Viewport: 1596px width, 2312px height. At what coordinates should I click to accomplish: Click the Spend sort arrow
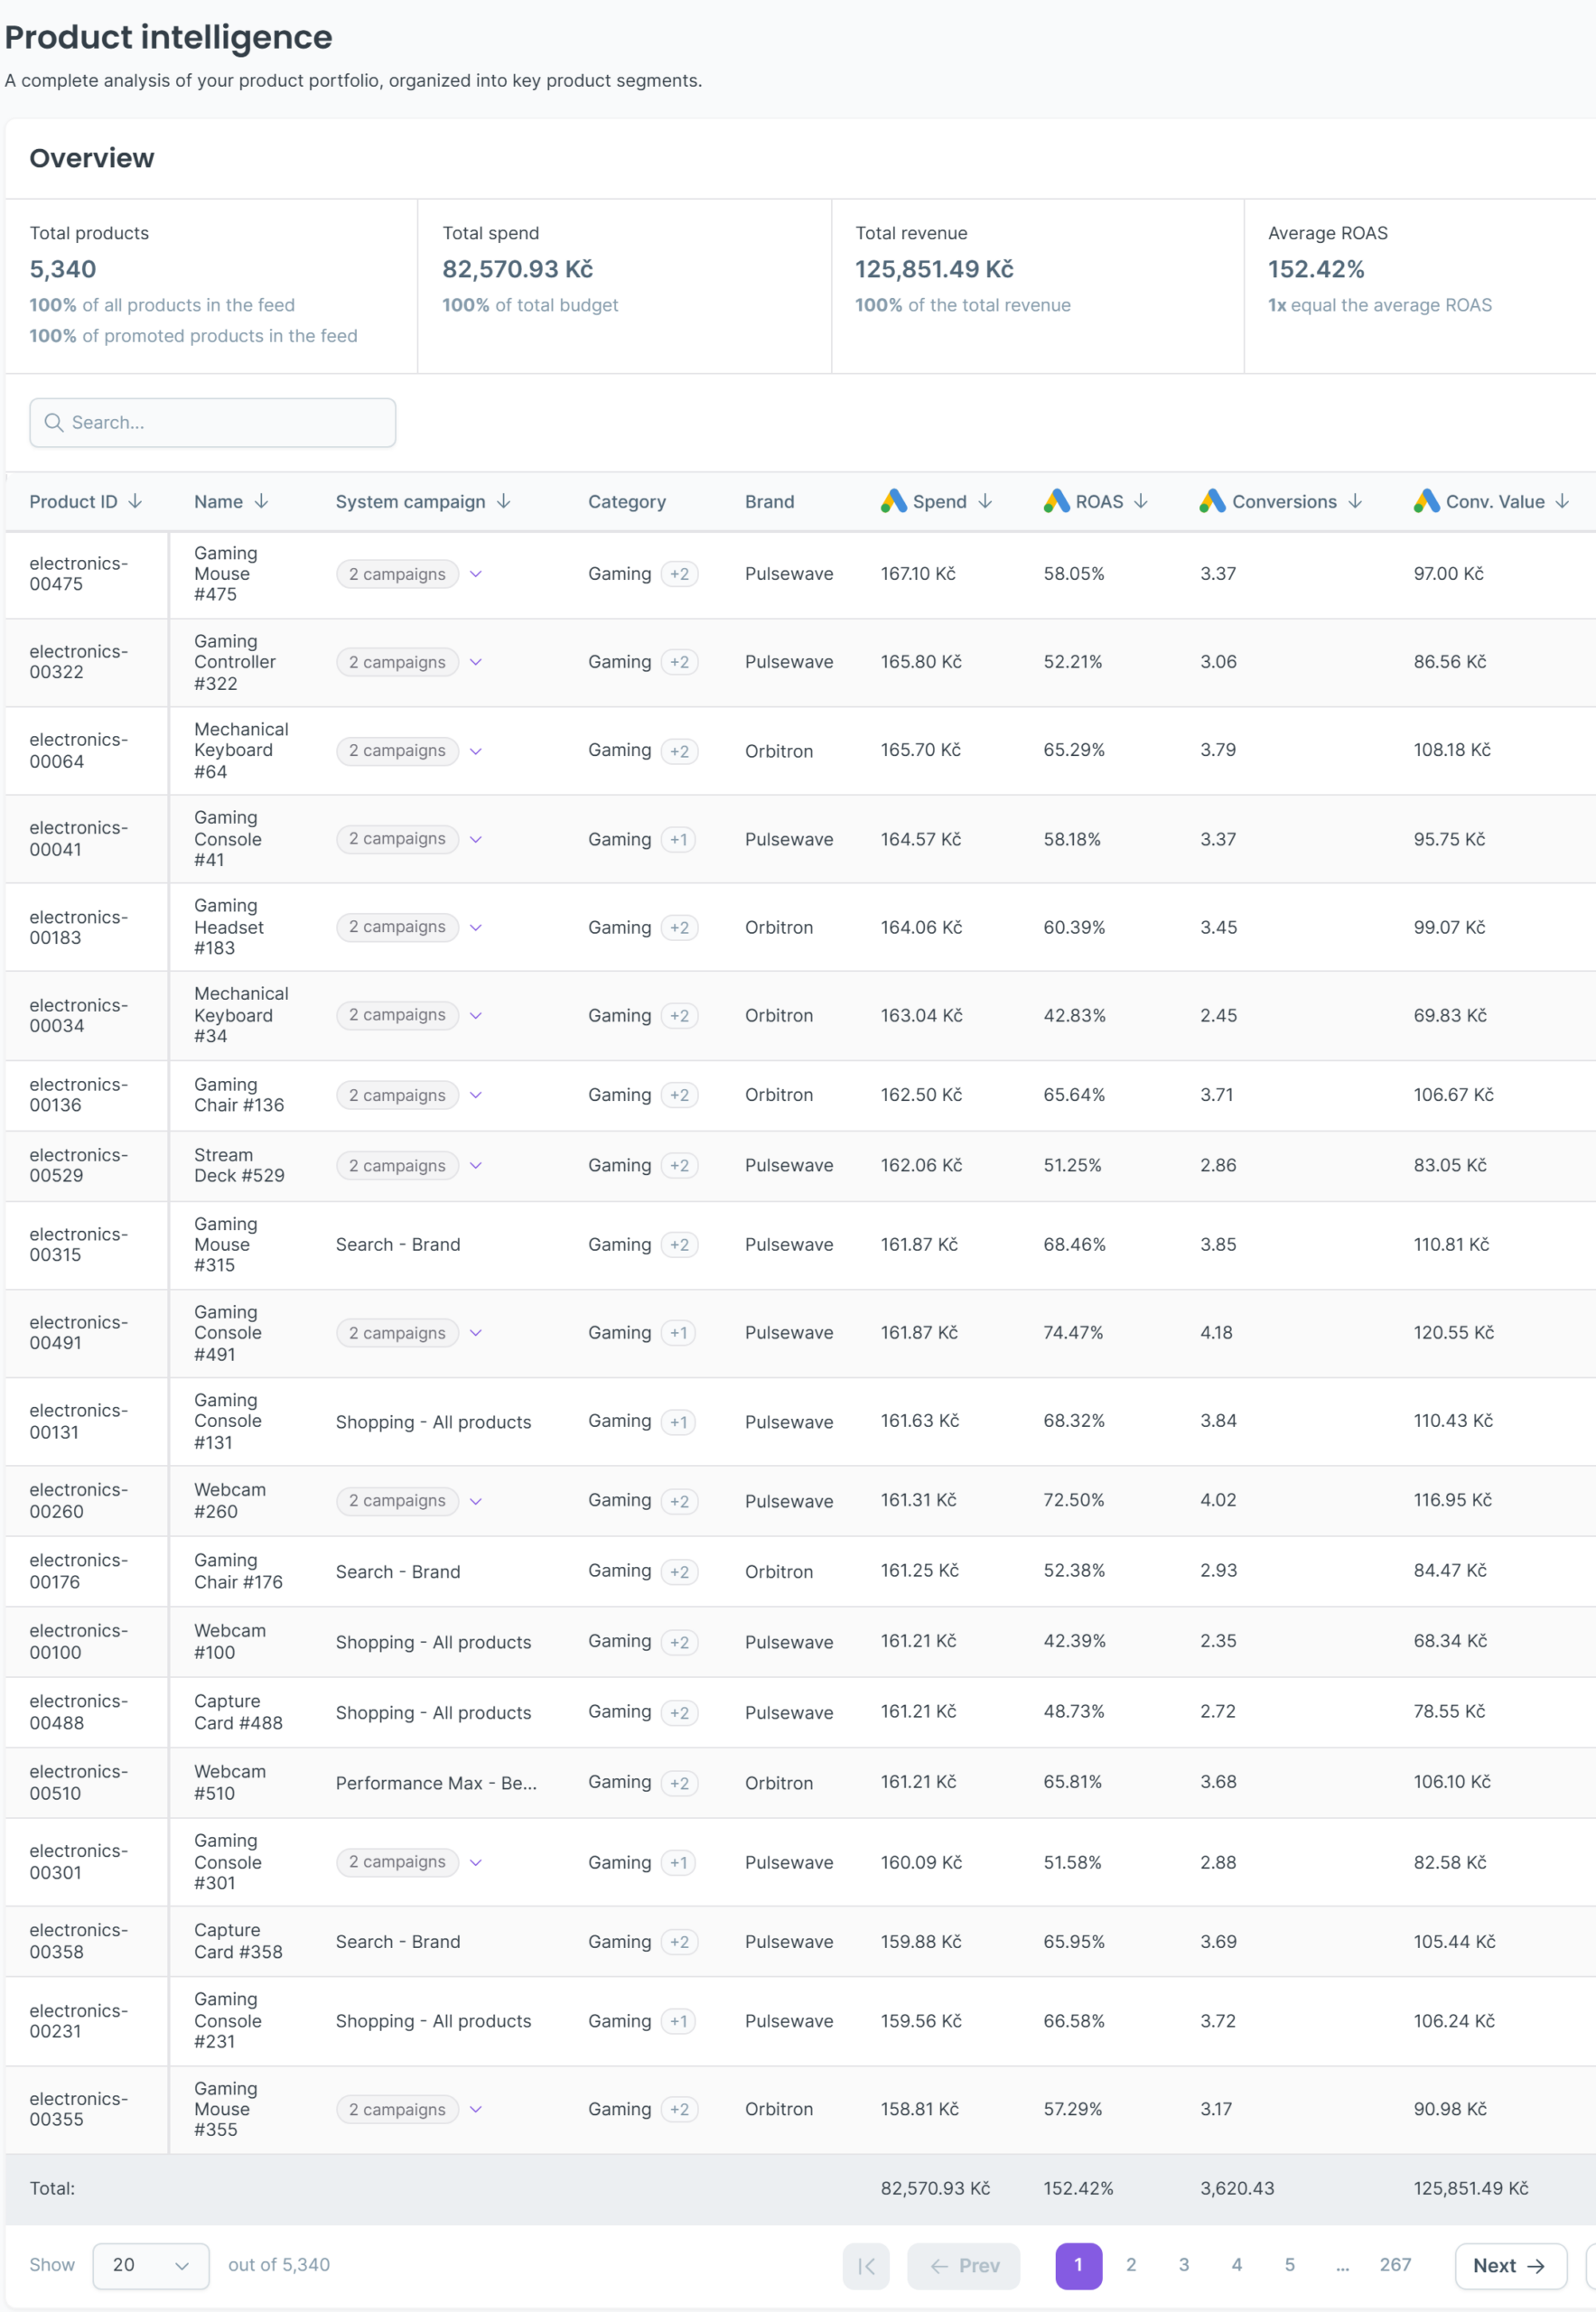coord(985,501)
